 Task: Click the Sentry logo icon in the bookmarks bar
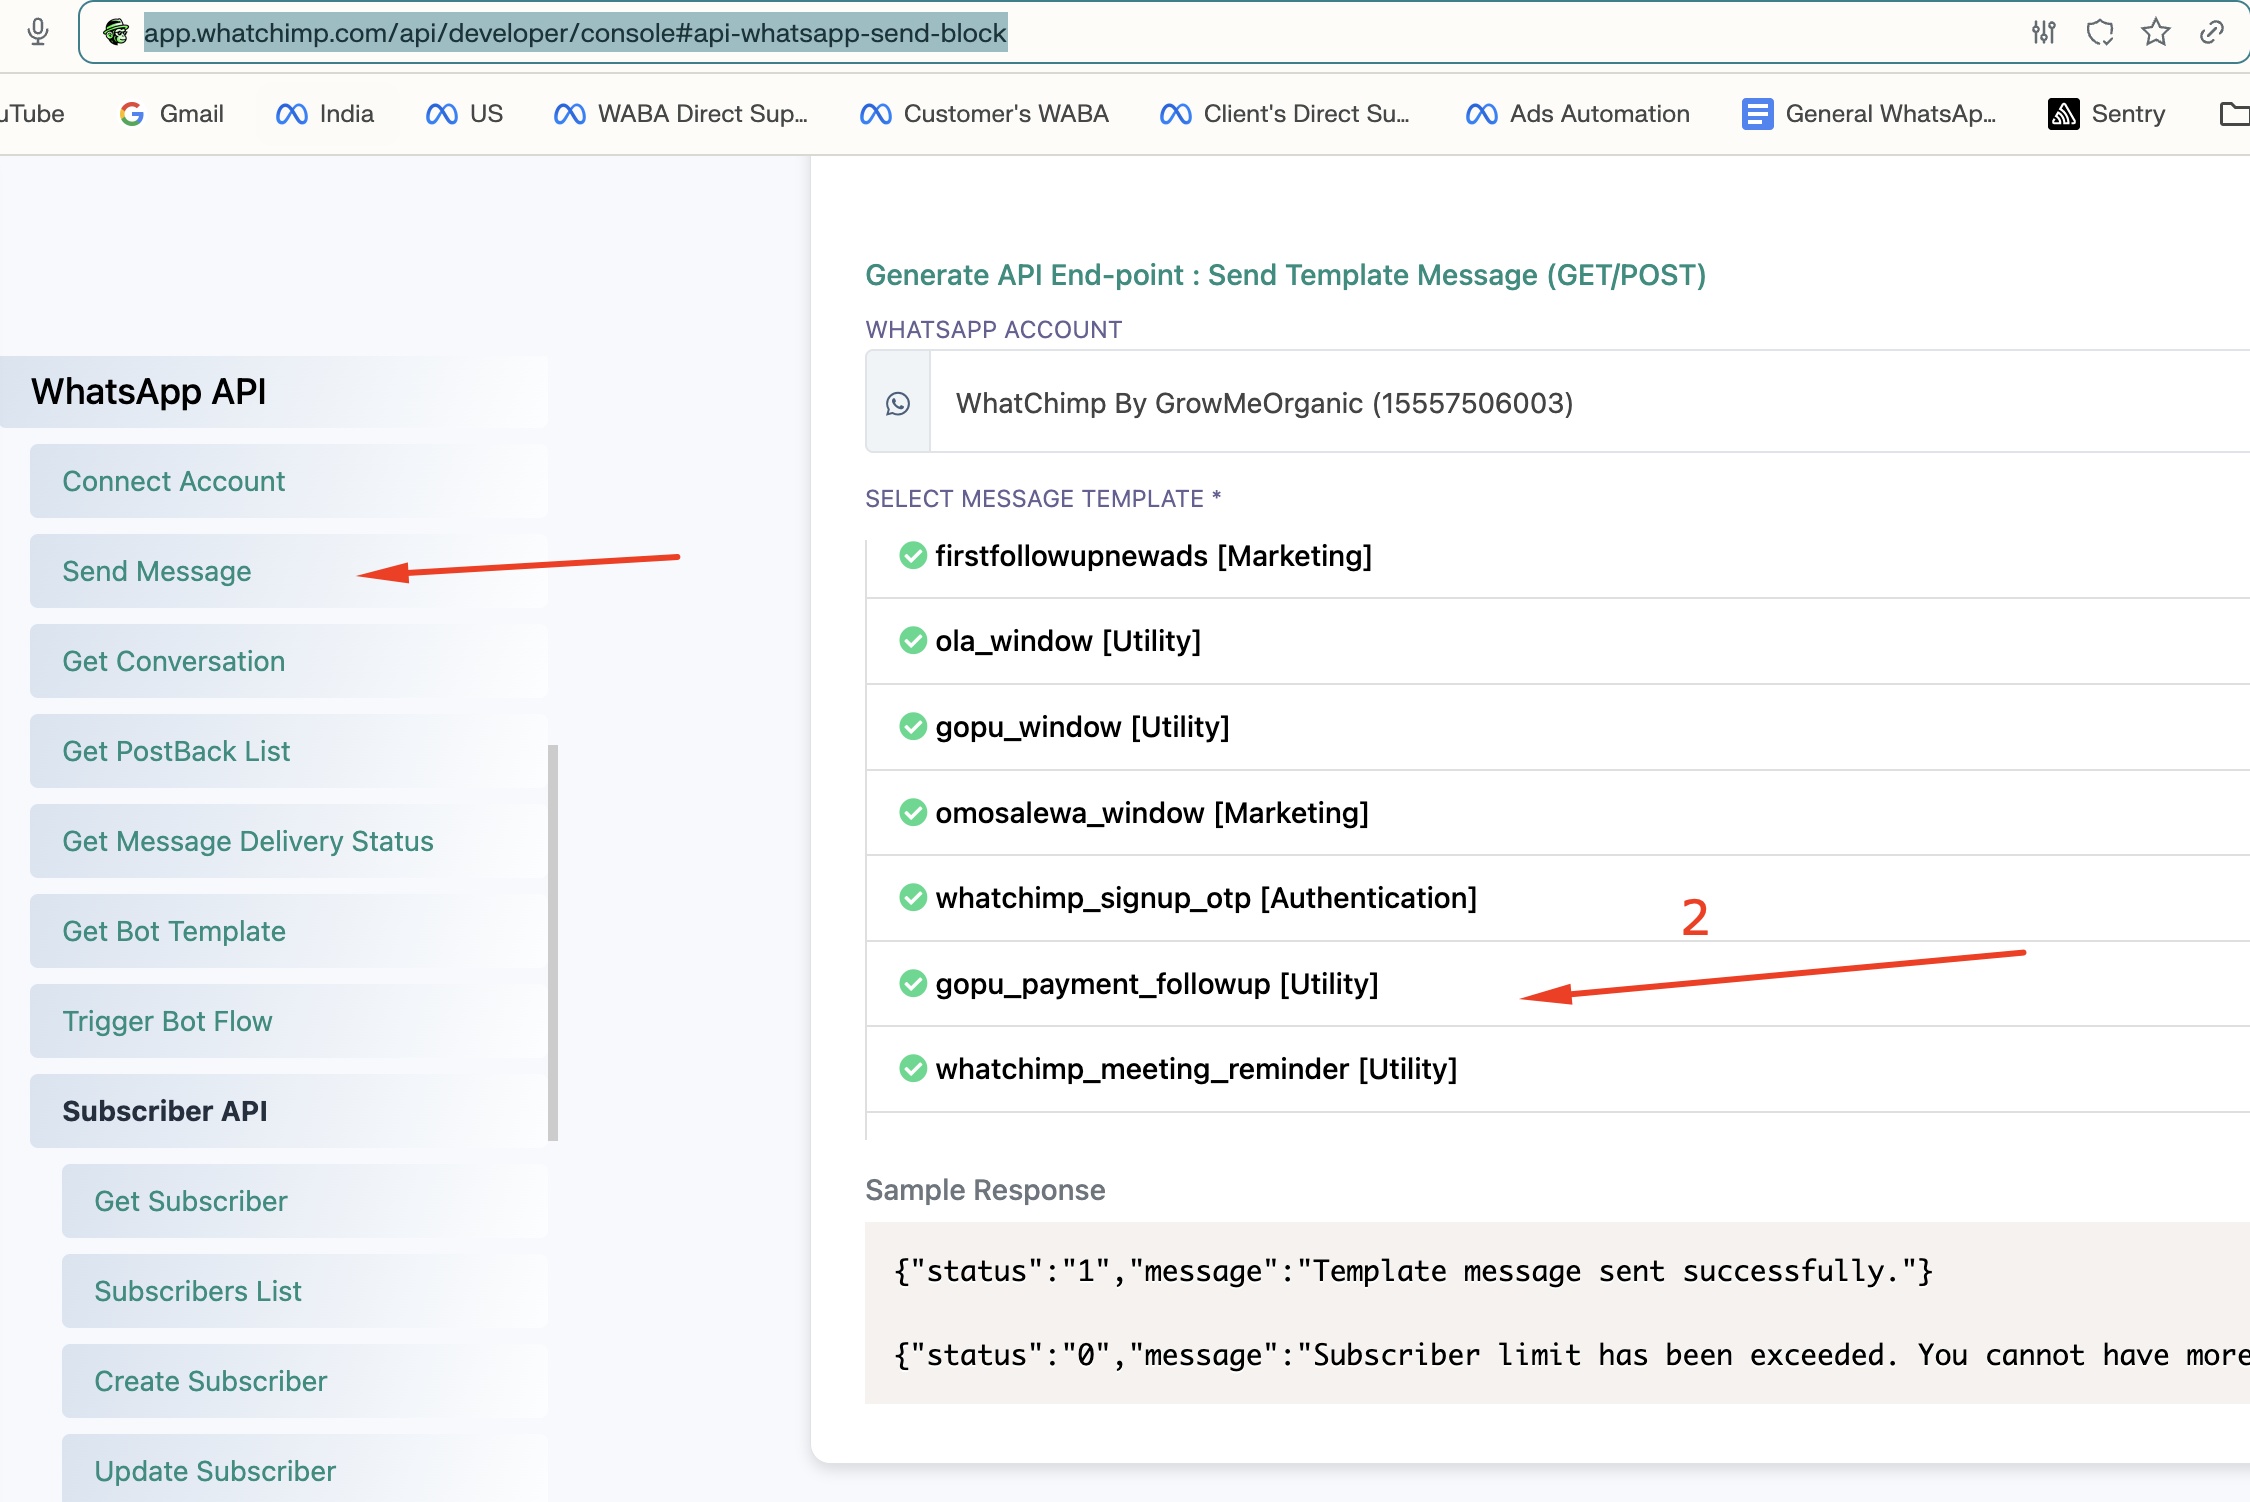tap(2063, 114)
